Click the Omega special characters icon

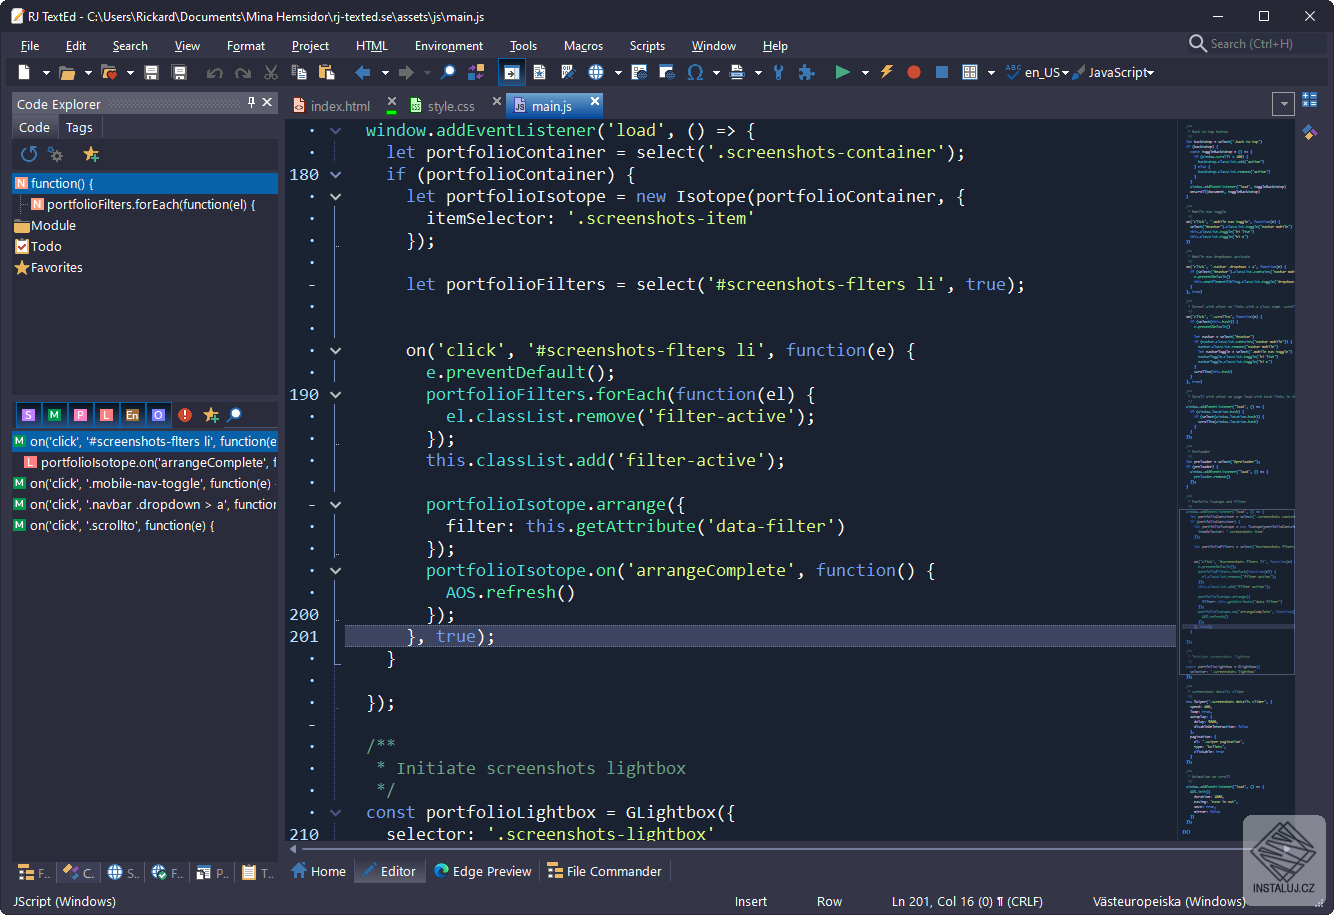pos(695,73)
